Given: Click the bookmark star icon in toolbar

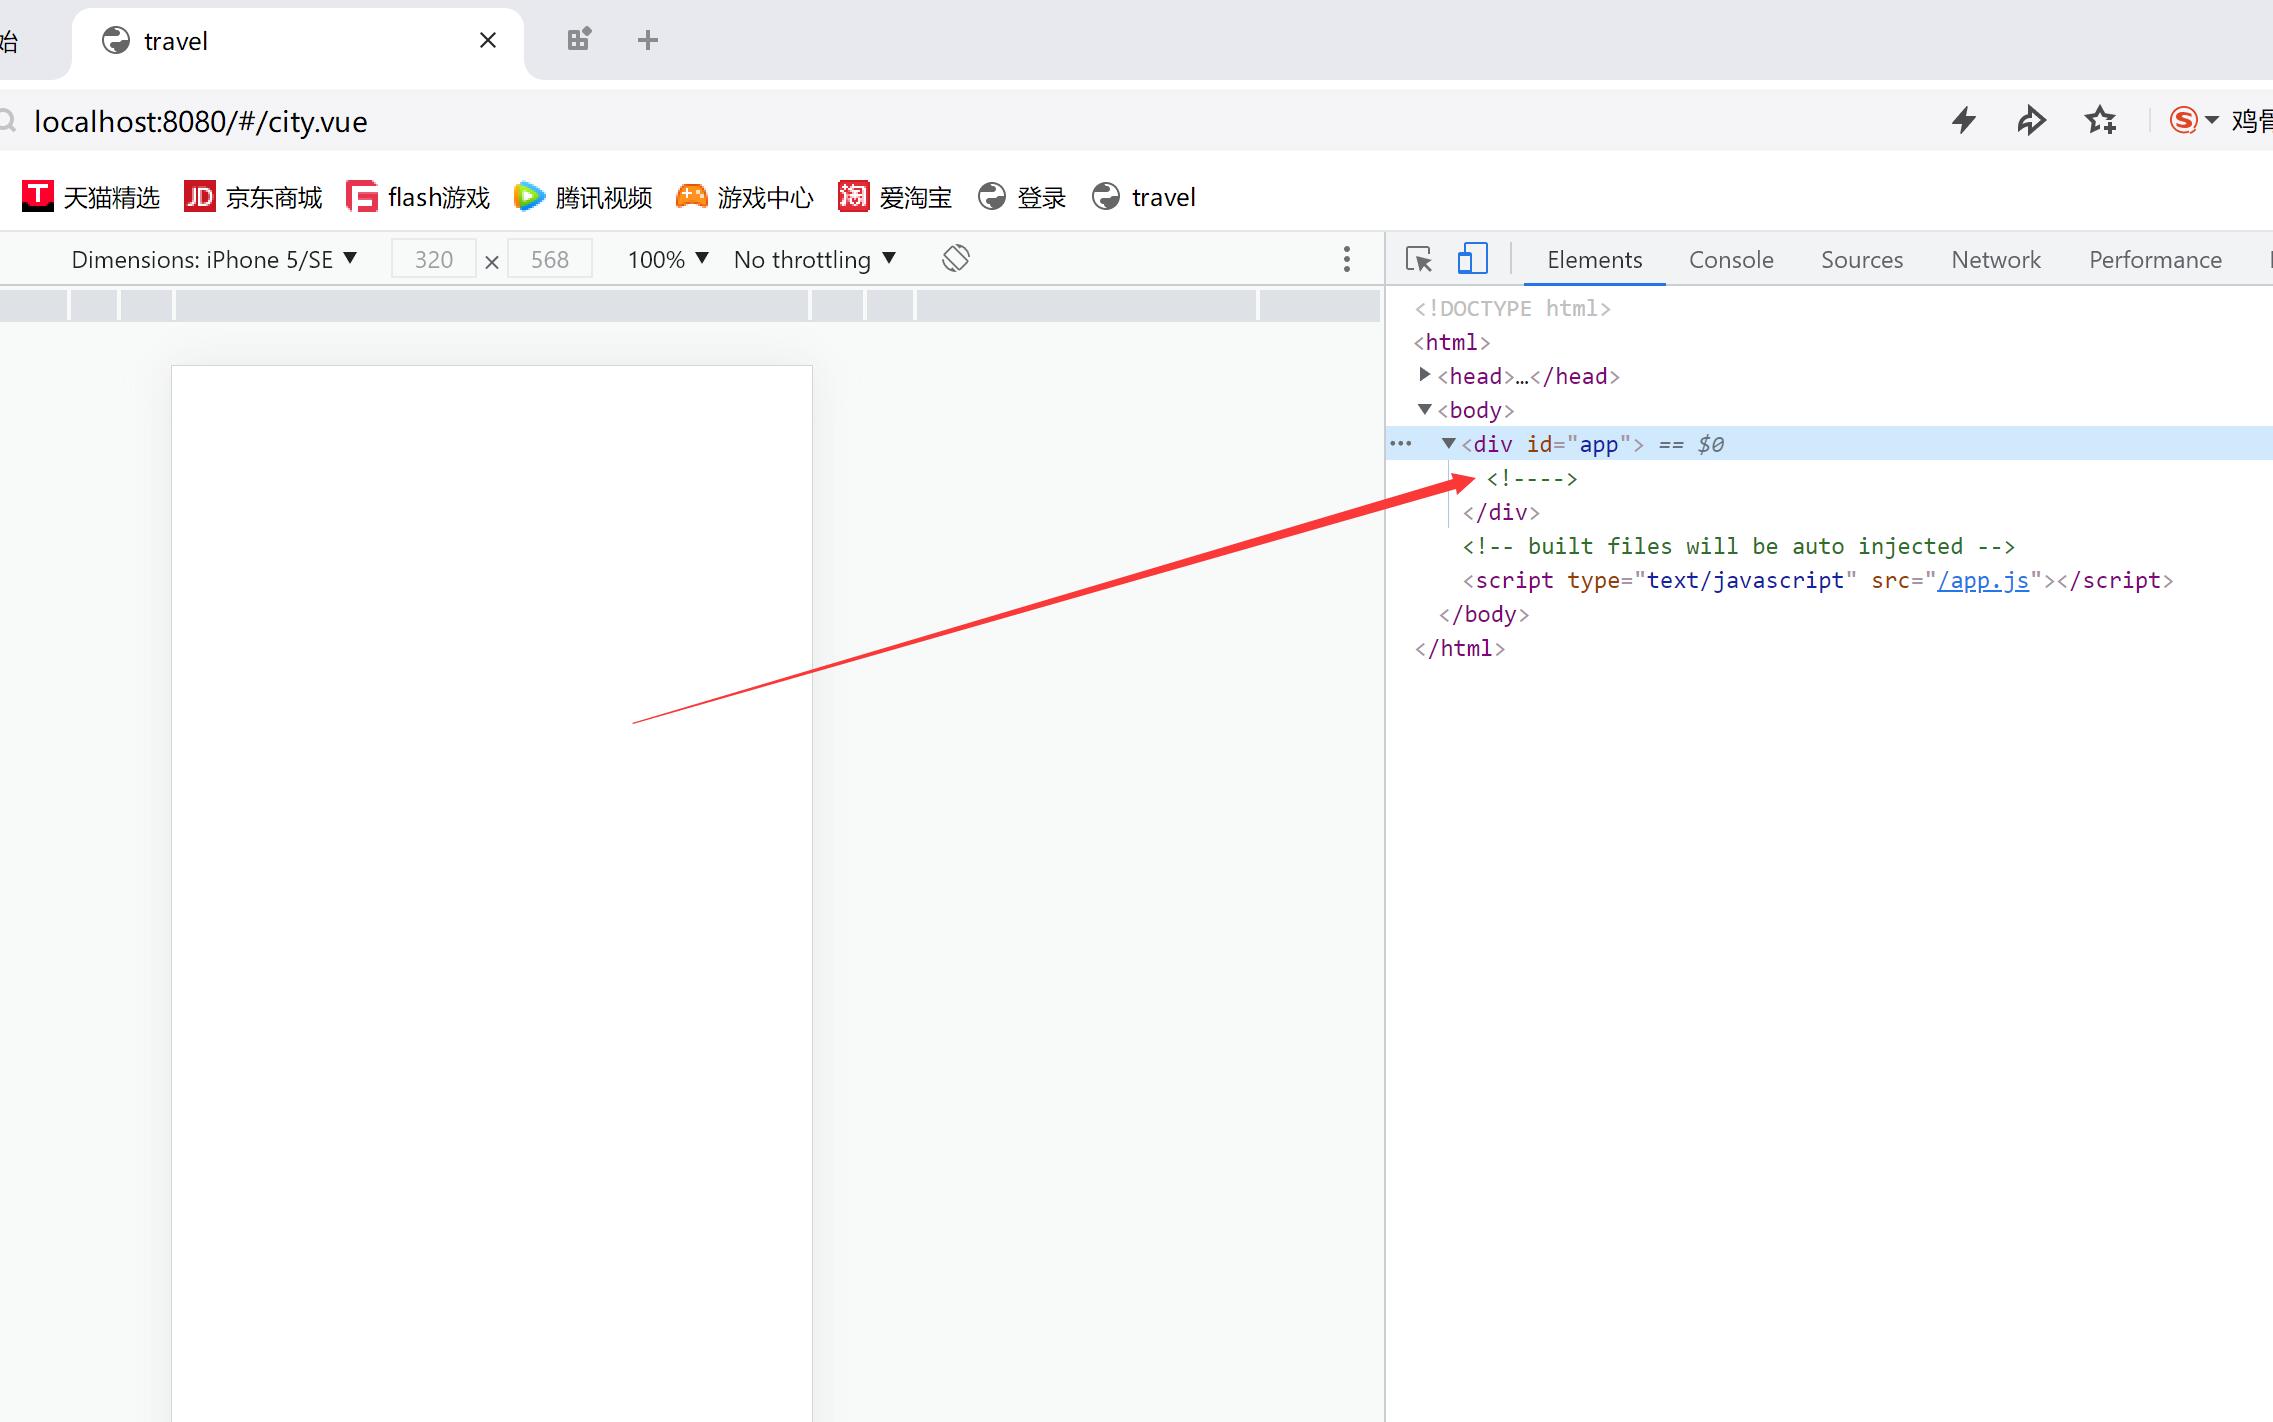Looking at the screenshot, I should [2101, 120].
